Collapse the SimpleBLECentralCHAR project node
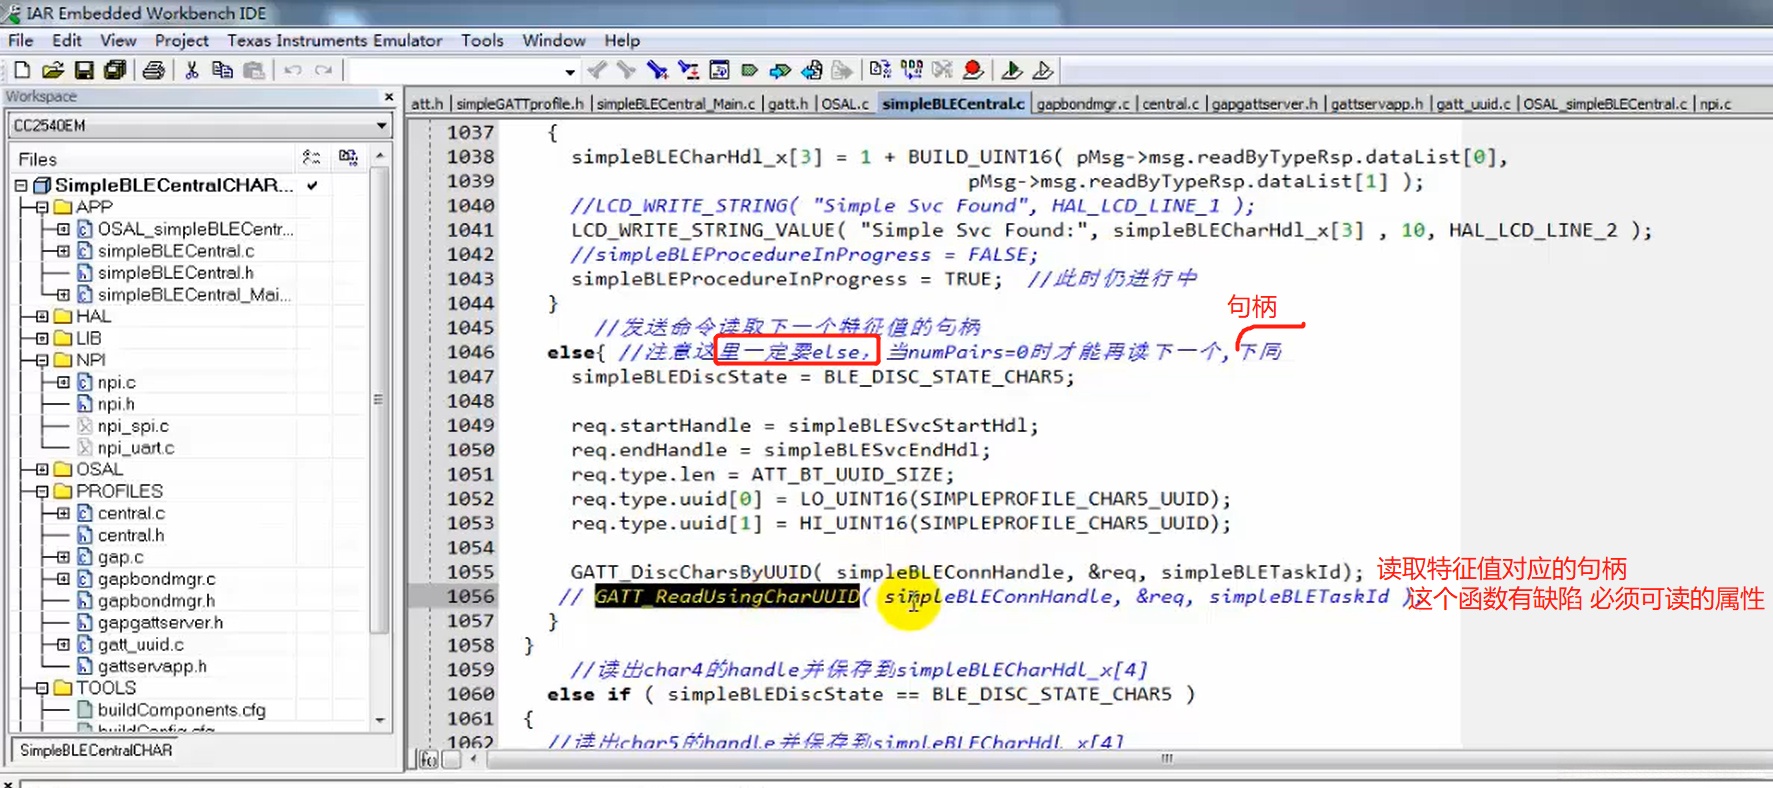1773x788 pixels. tap(21, 186)
